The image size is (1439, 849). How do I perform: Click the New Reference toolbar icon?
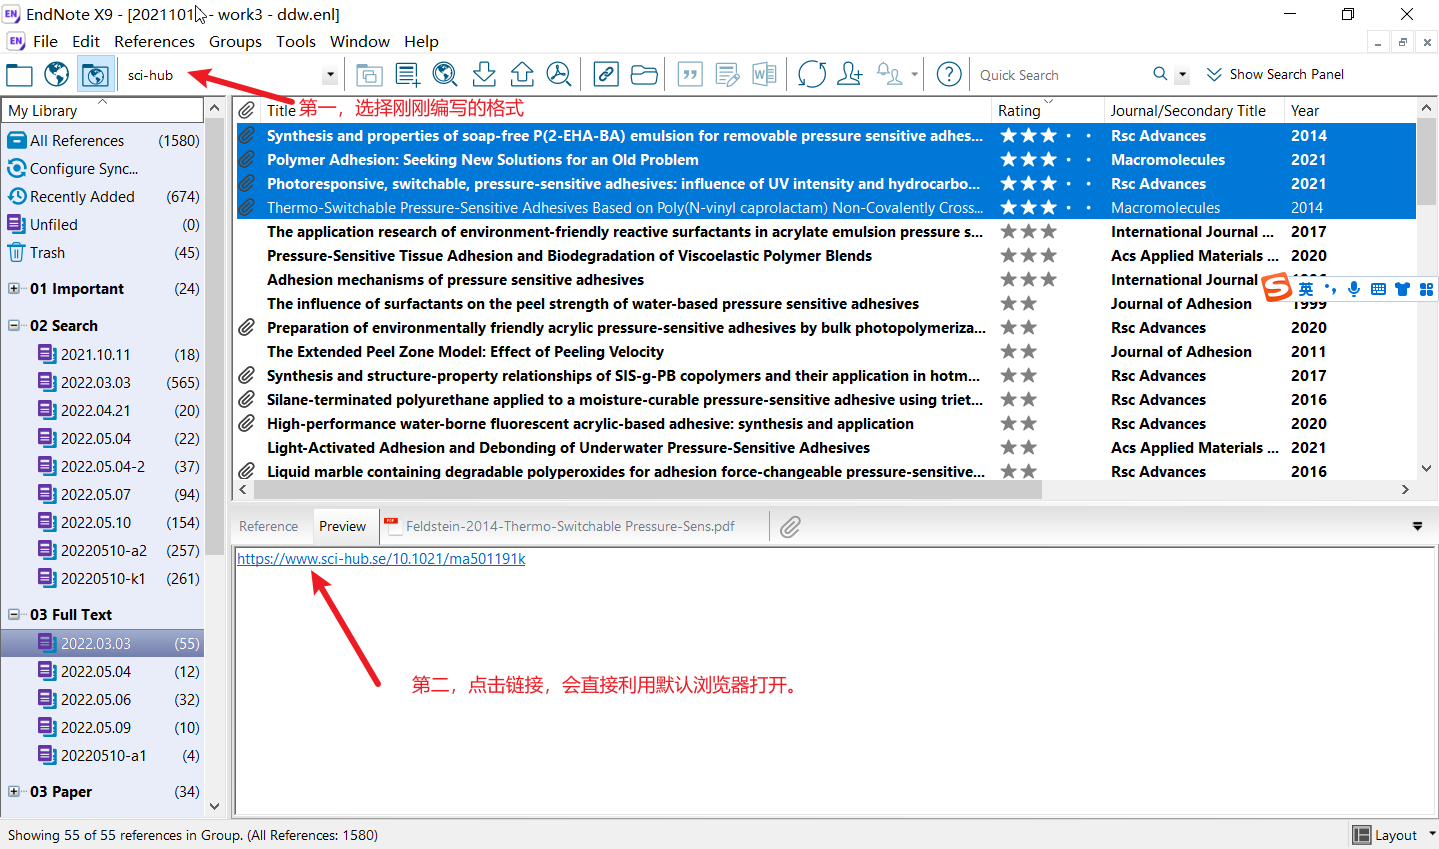[x=407, y=75]
